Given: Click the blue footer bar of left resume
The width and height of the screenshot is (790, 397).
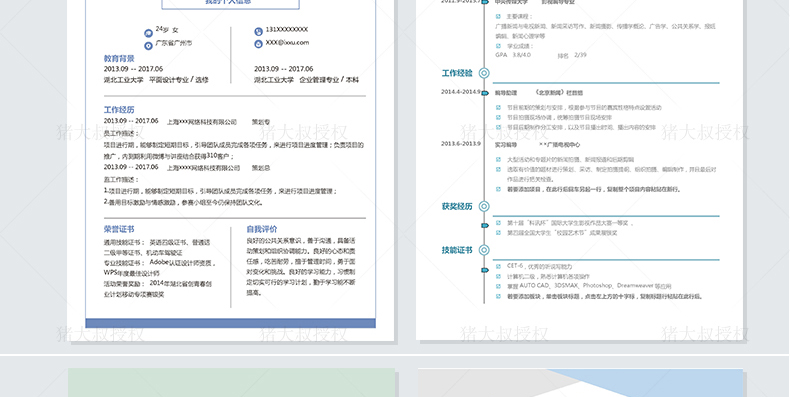Looking at the screenshot, I should [231, 323].
